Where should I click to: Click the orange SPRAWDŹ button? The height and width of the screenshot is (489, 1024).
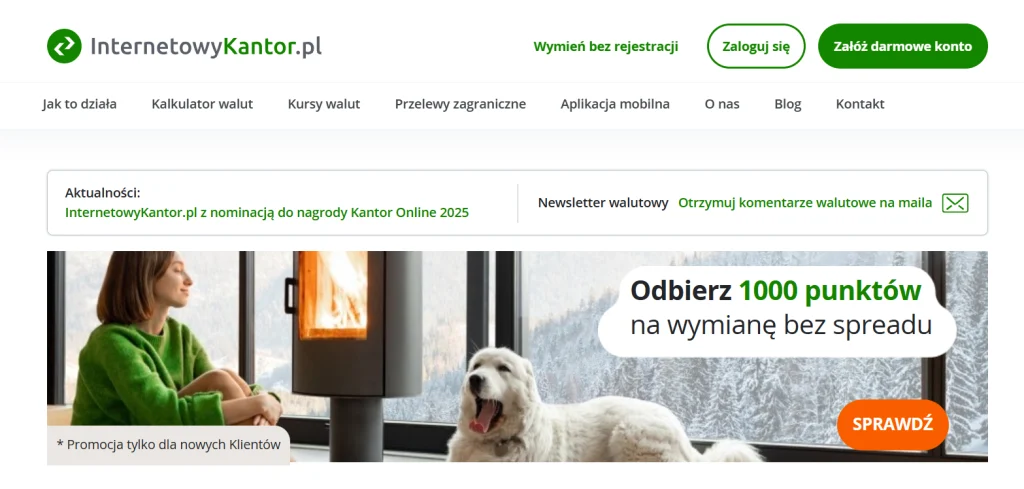click(893, 424)
